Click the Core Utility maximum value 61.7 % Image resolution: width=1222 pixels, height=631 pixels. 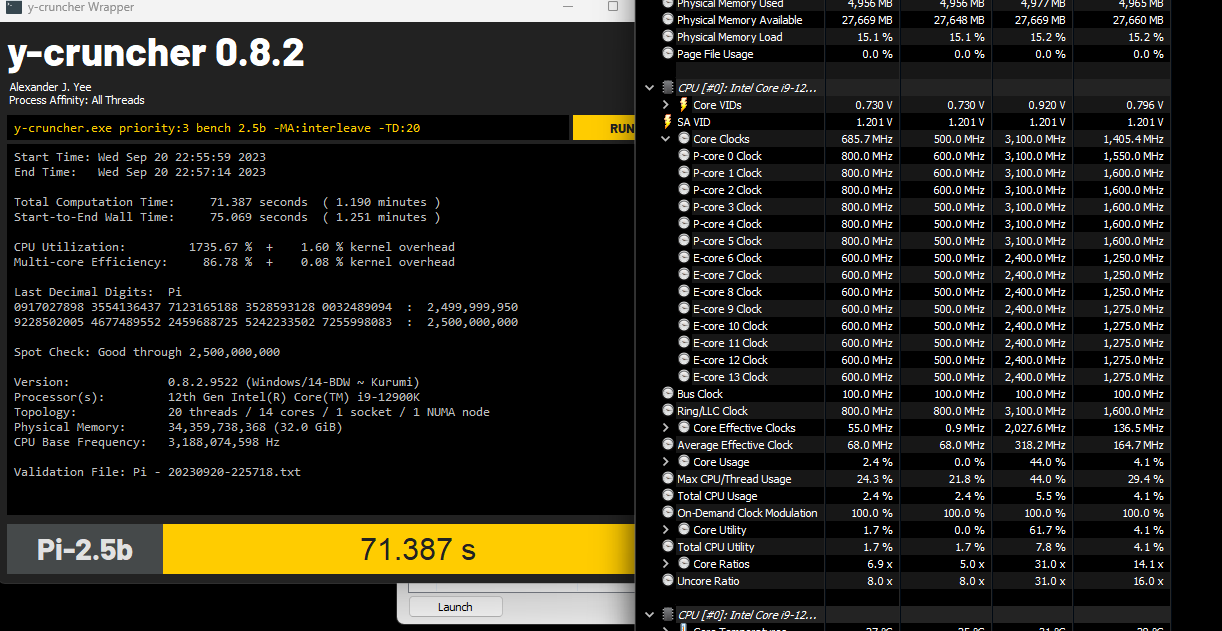point(1046,530)
